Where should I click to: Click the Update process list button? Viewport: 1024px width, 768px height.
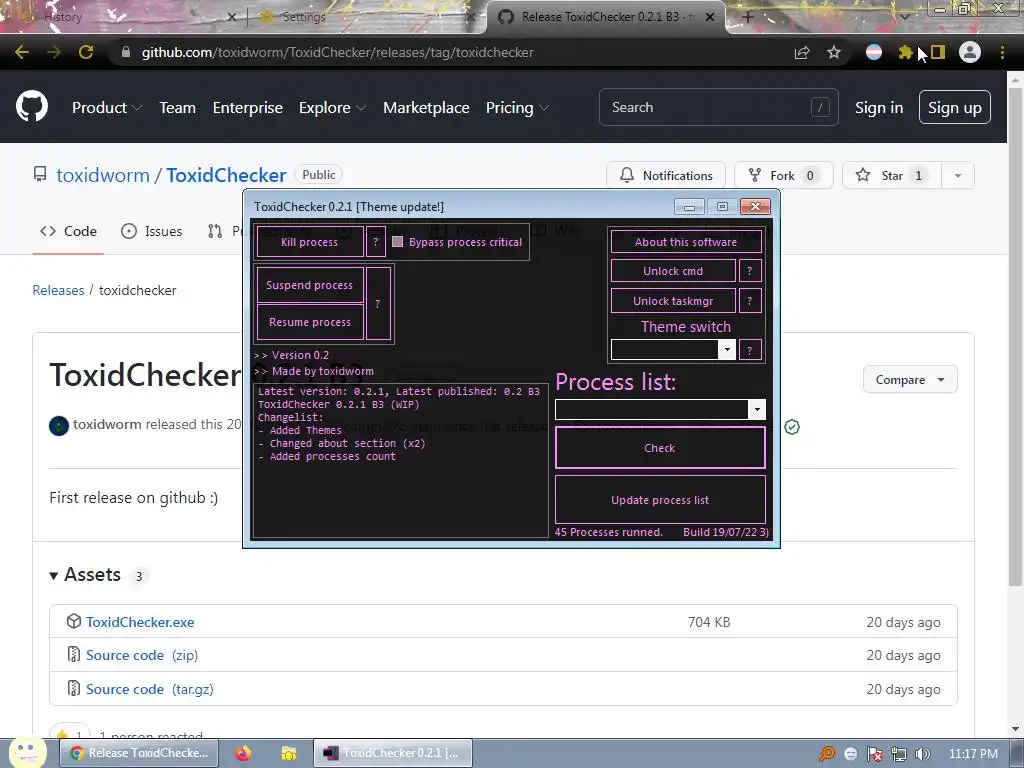pyautogui.click(x=660, y=500)
